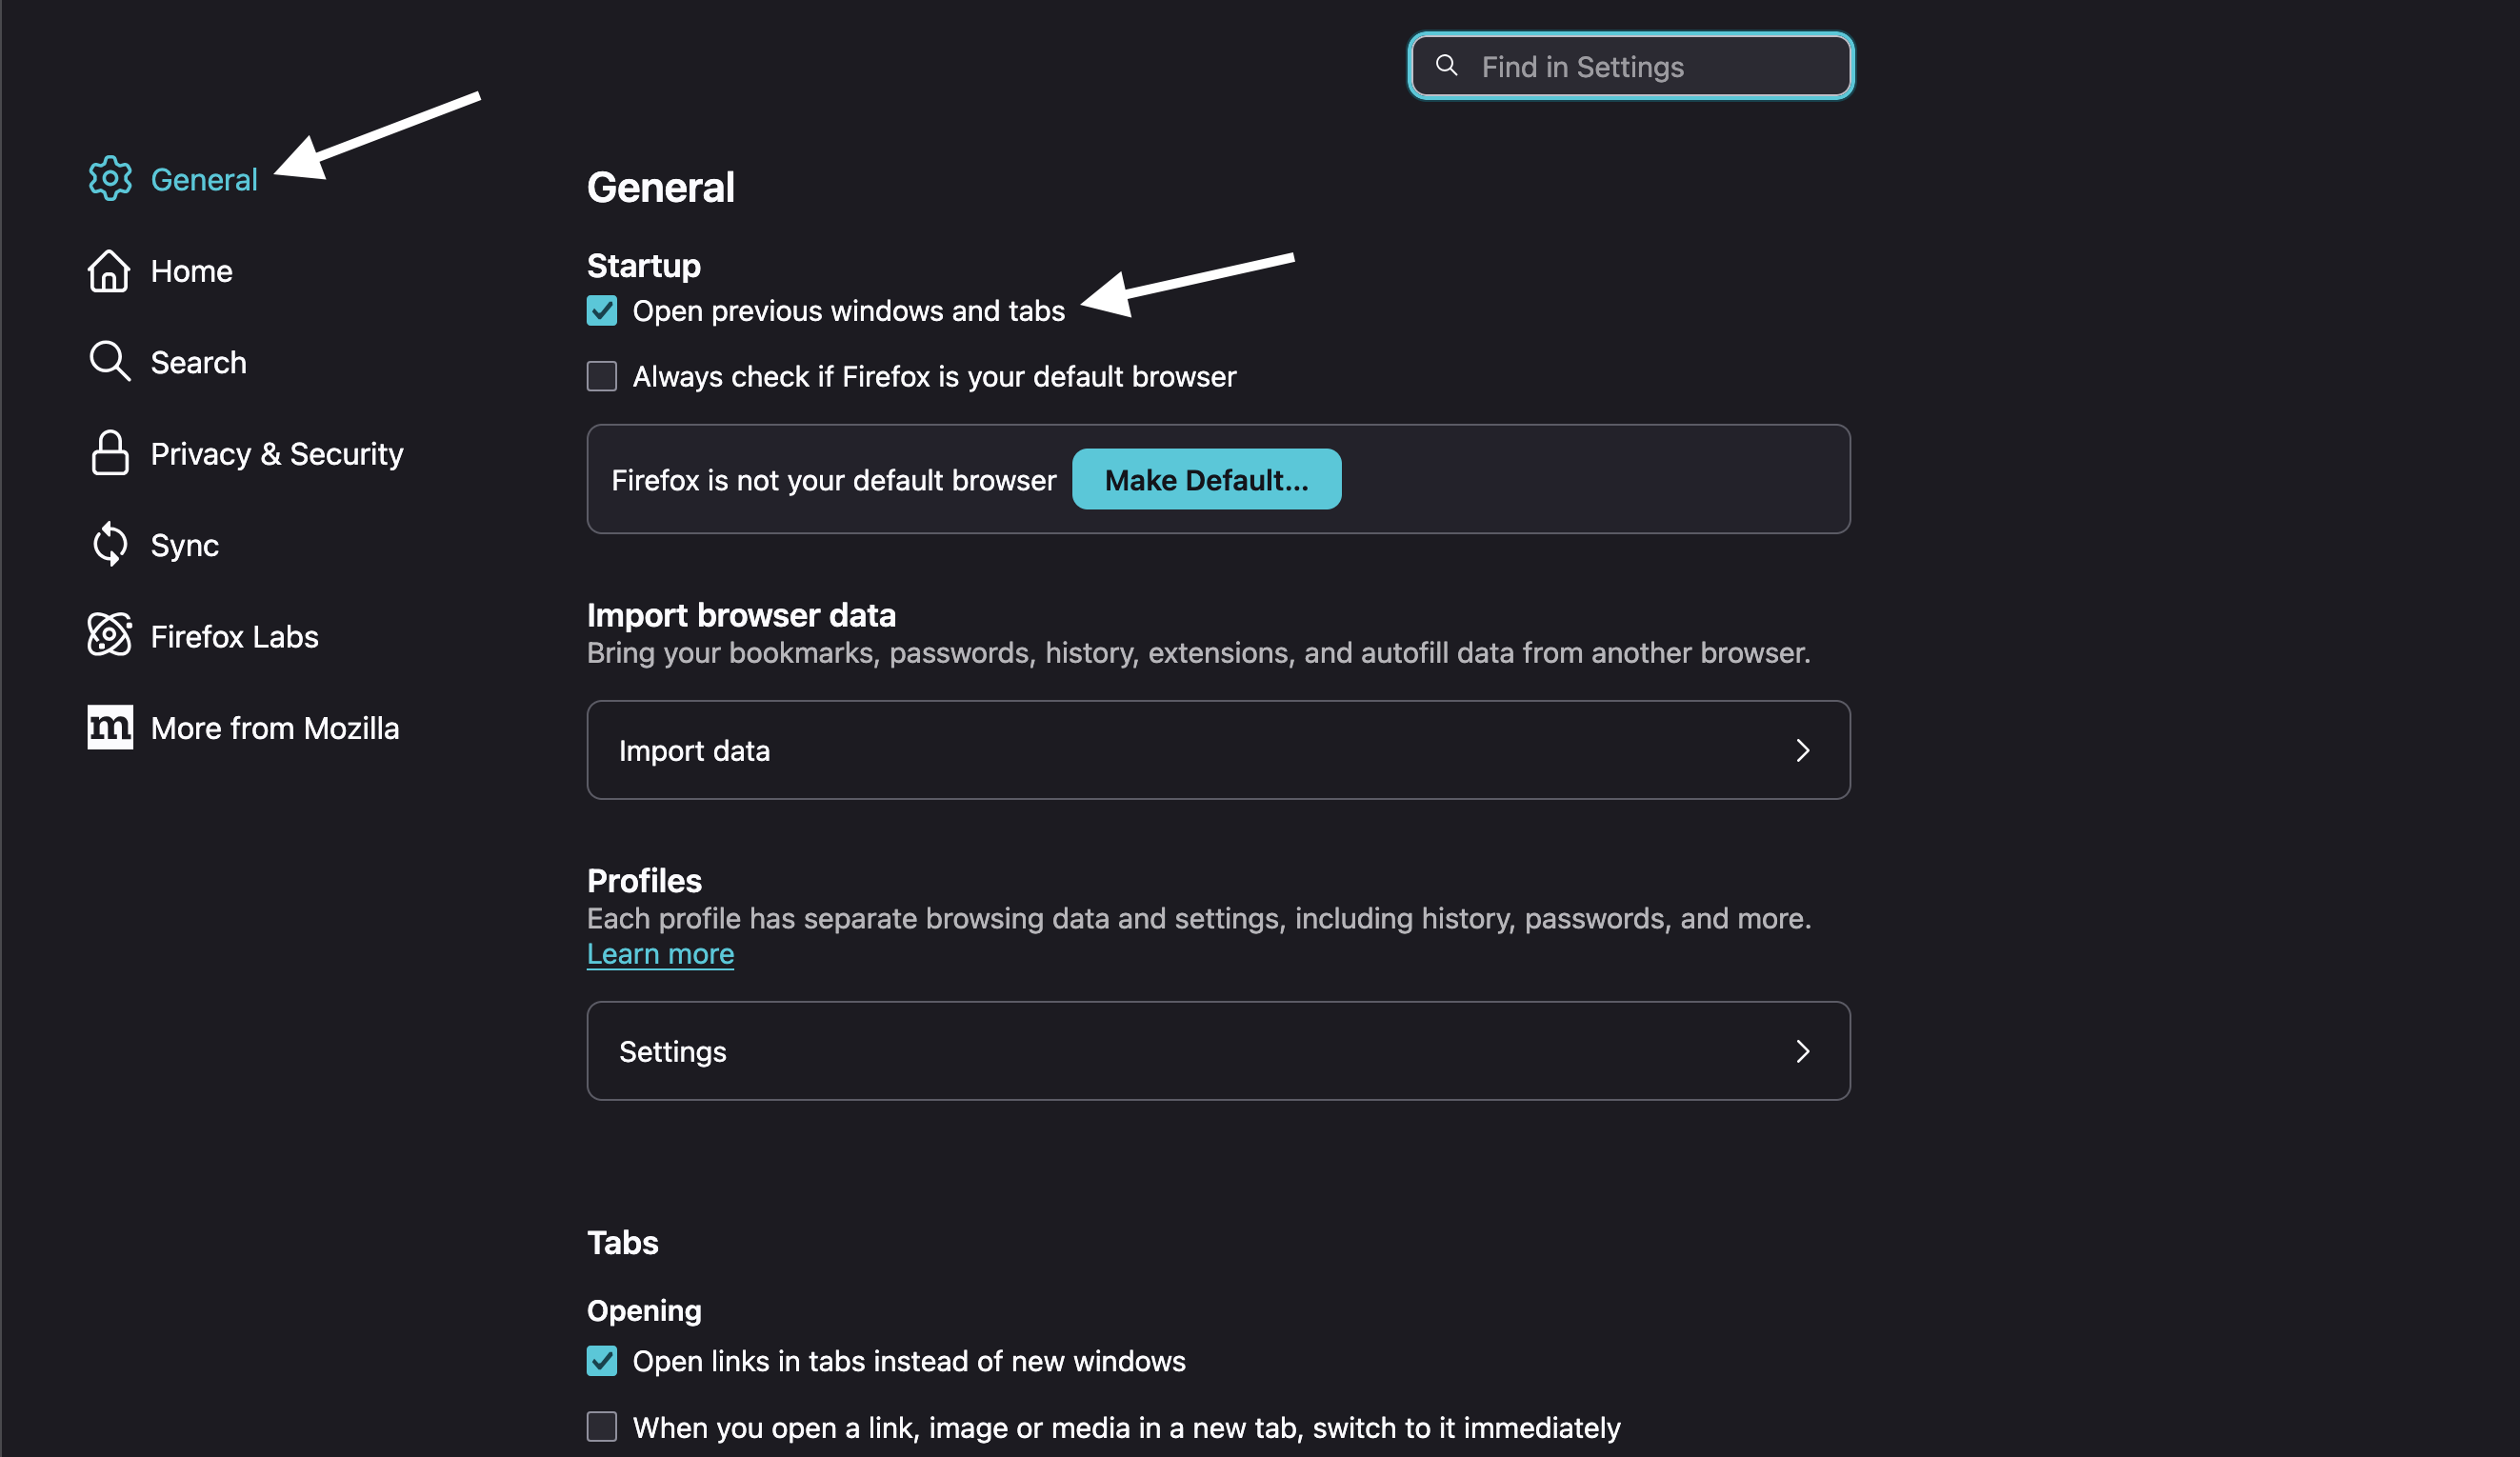Follow the Learn more link under Profiles

[660, 954]
